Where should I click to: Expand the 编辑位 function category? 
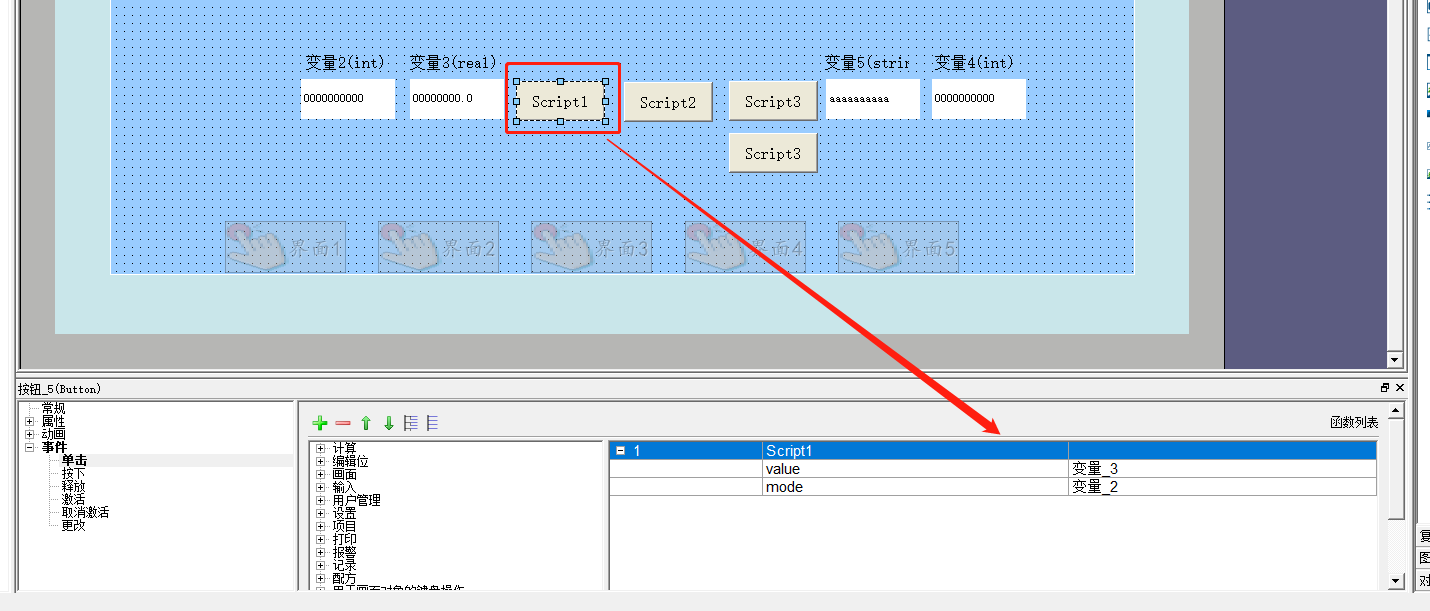(320, 461)
